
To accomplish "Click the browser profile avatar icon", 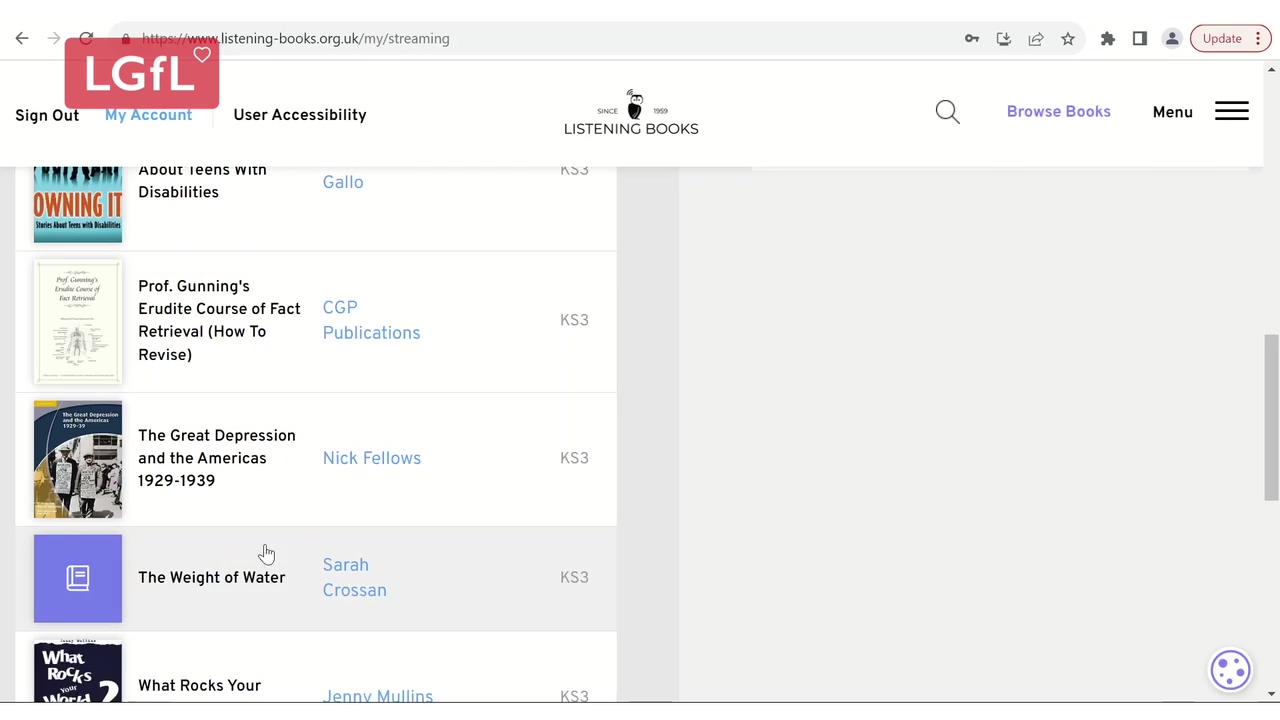I will pos(1171,38).
